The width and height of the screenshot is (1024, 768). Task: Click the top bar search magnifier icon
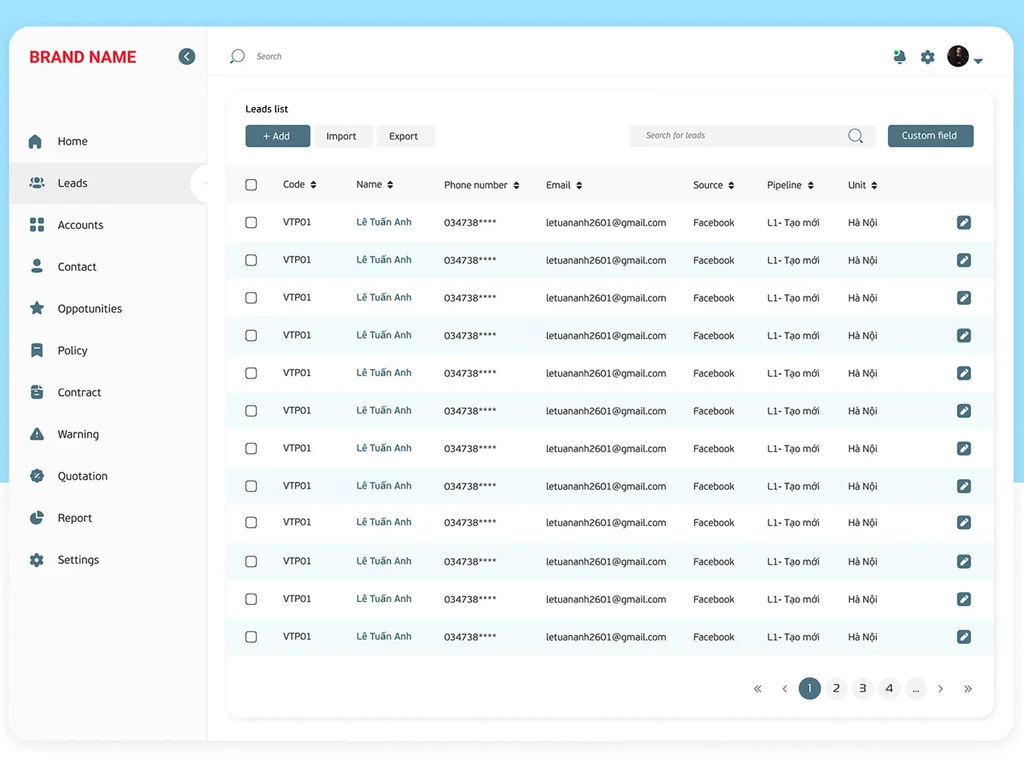pos(237,56)
